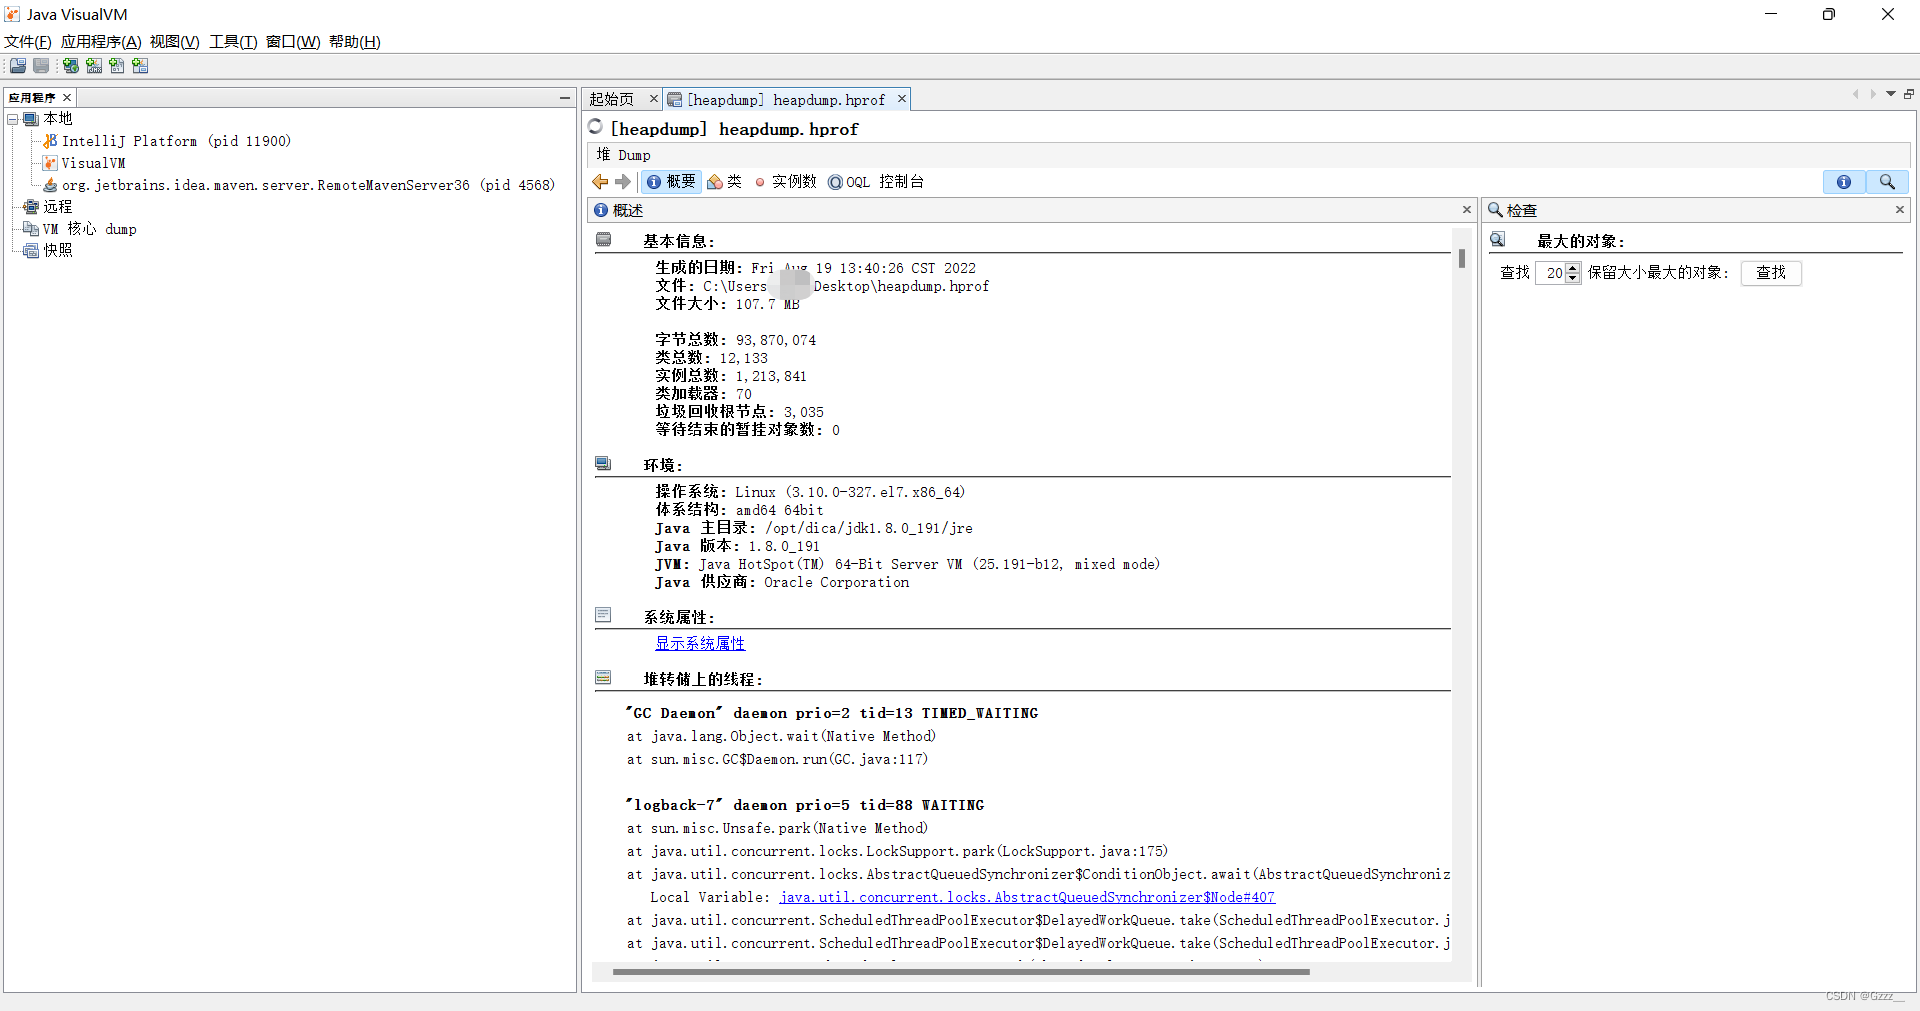
Task: Open the OQL 控制台 console view
Action: pyautogui.click(x=876, y=182)
